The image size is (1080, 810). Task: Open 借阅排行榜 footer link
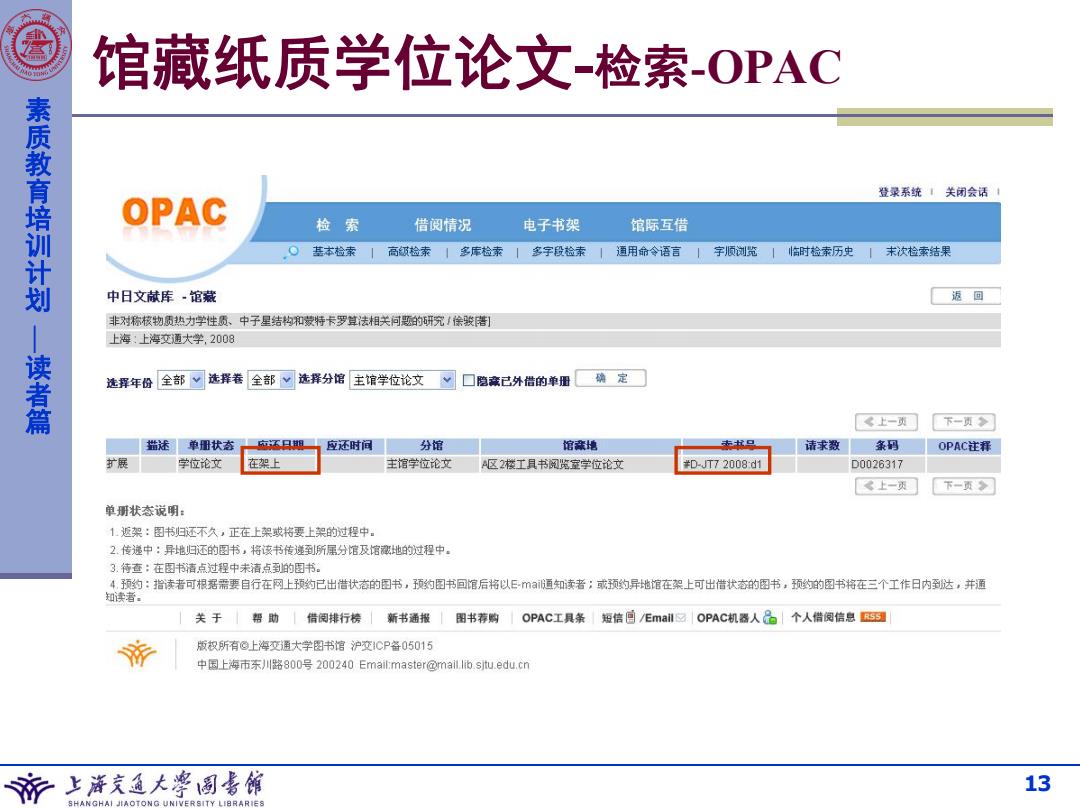point(334,618)
